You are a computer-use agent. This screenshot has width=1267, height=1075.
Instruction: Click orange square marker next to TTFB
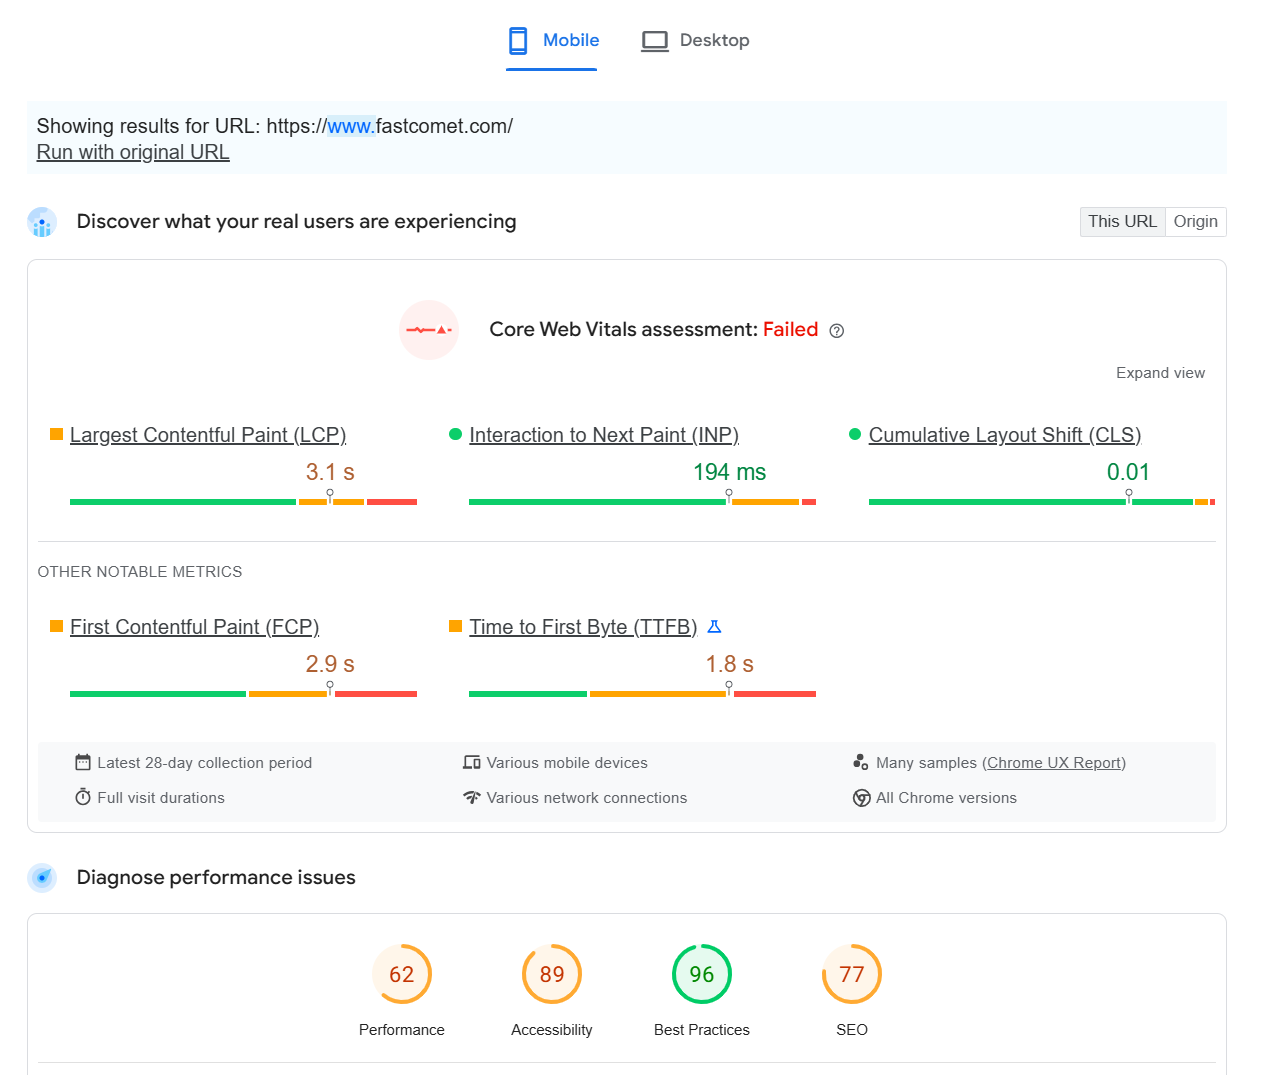[x=455, y=626]
